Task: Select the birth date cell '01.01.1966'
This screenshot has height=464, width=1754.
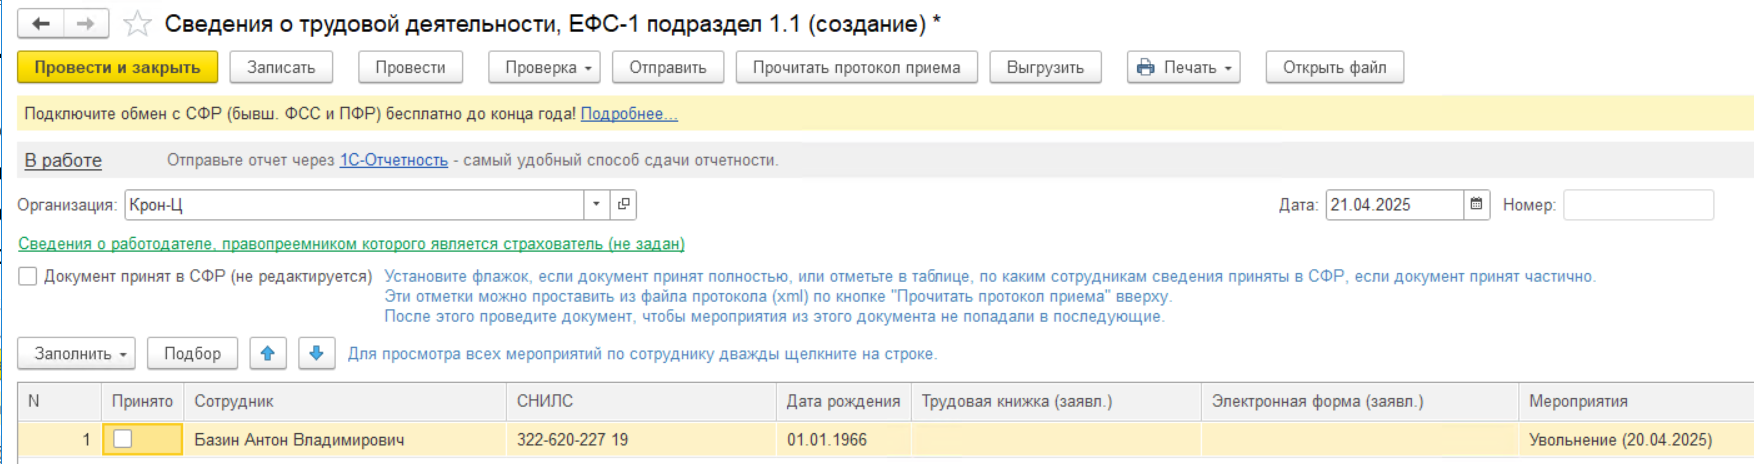Action: [x=843, y=439]
